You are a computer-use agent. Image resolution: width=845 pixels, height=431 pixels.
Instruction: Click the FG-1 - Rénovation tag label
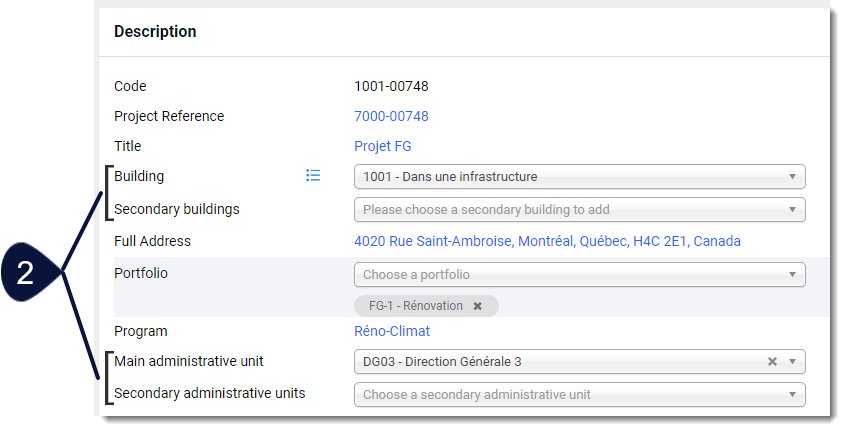click(x=415, y=306)
